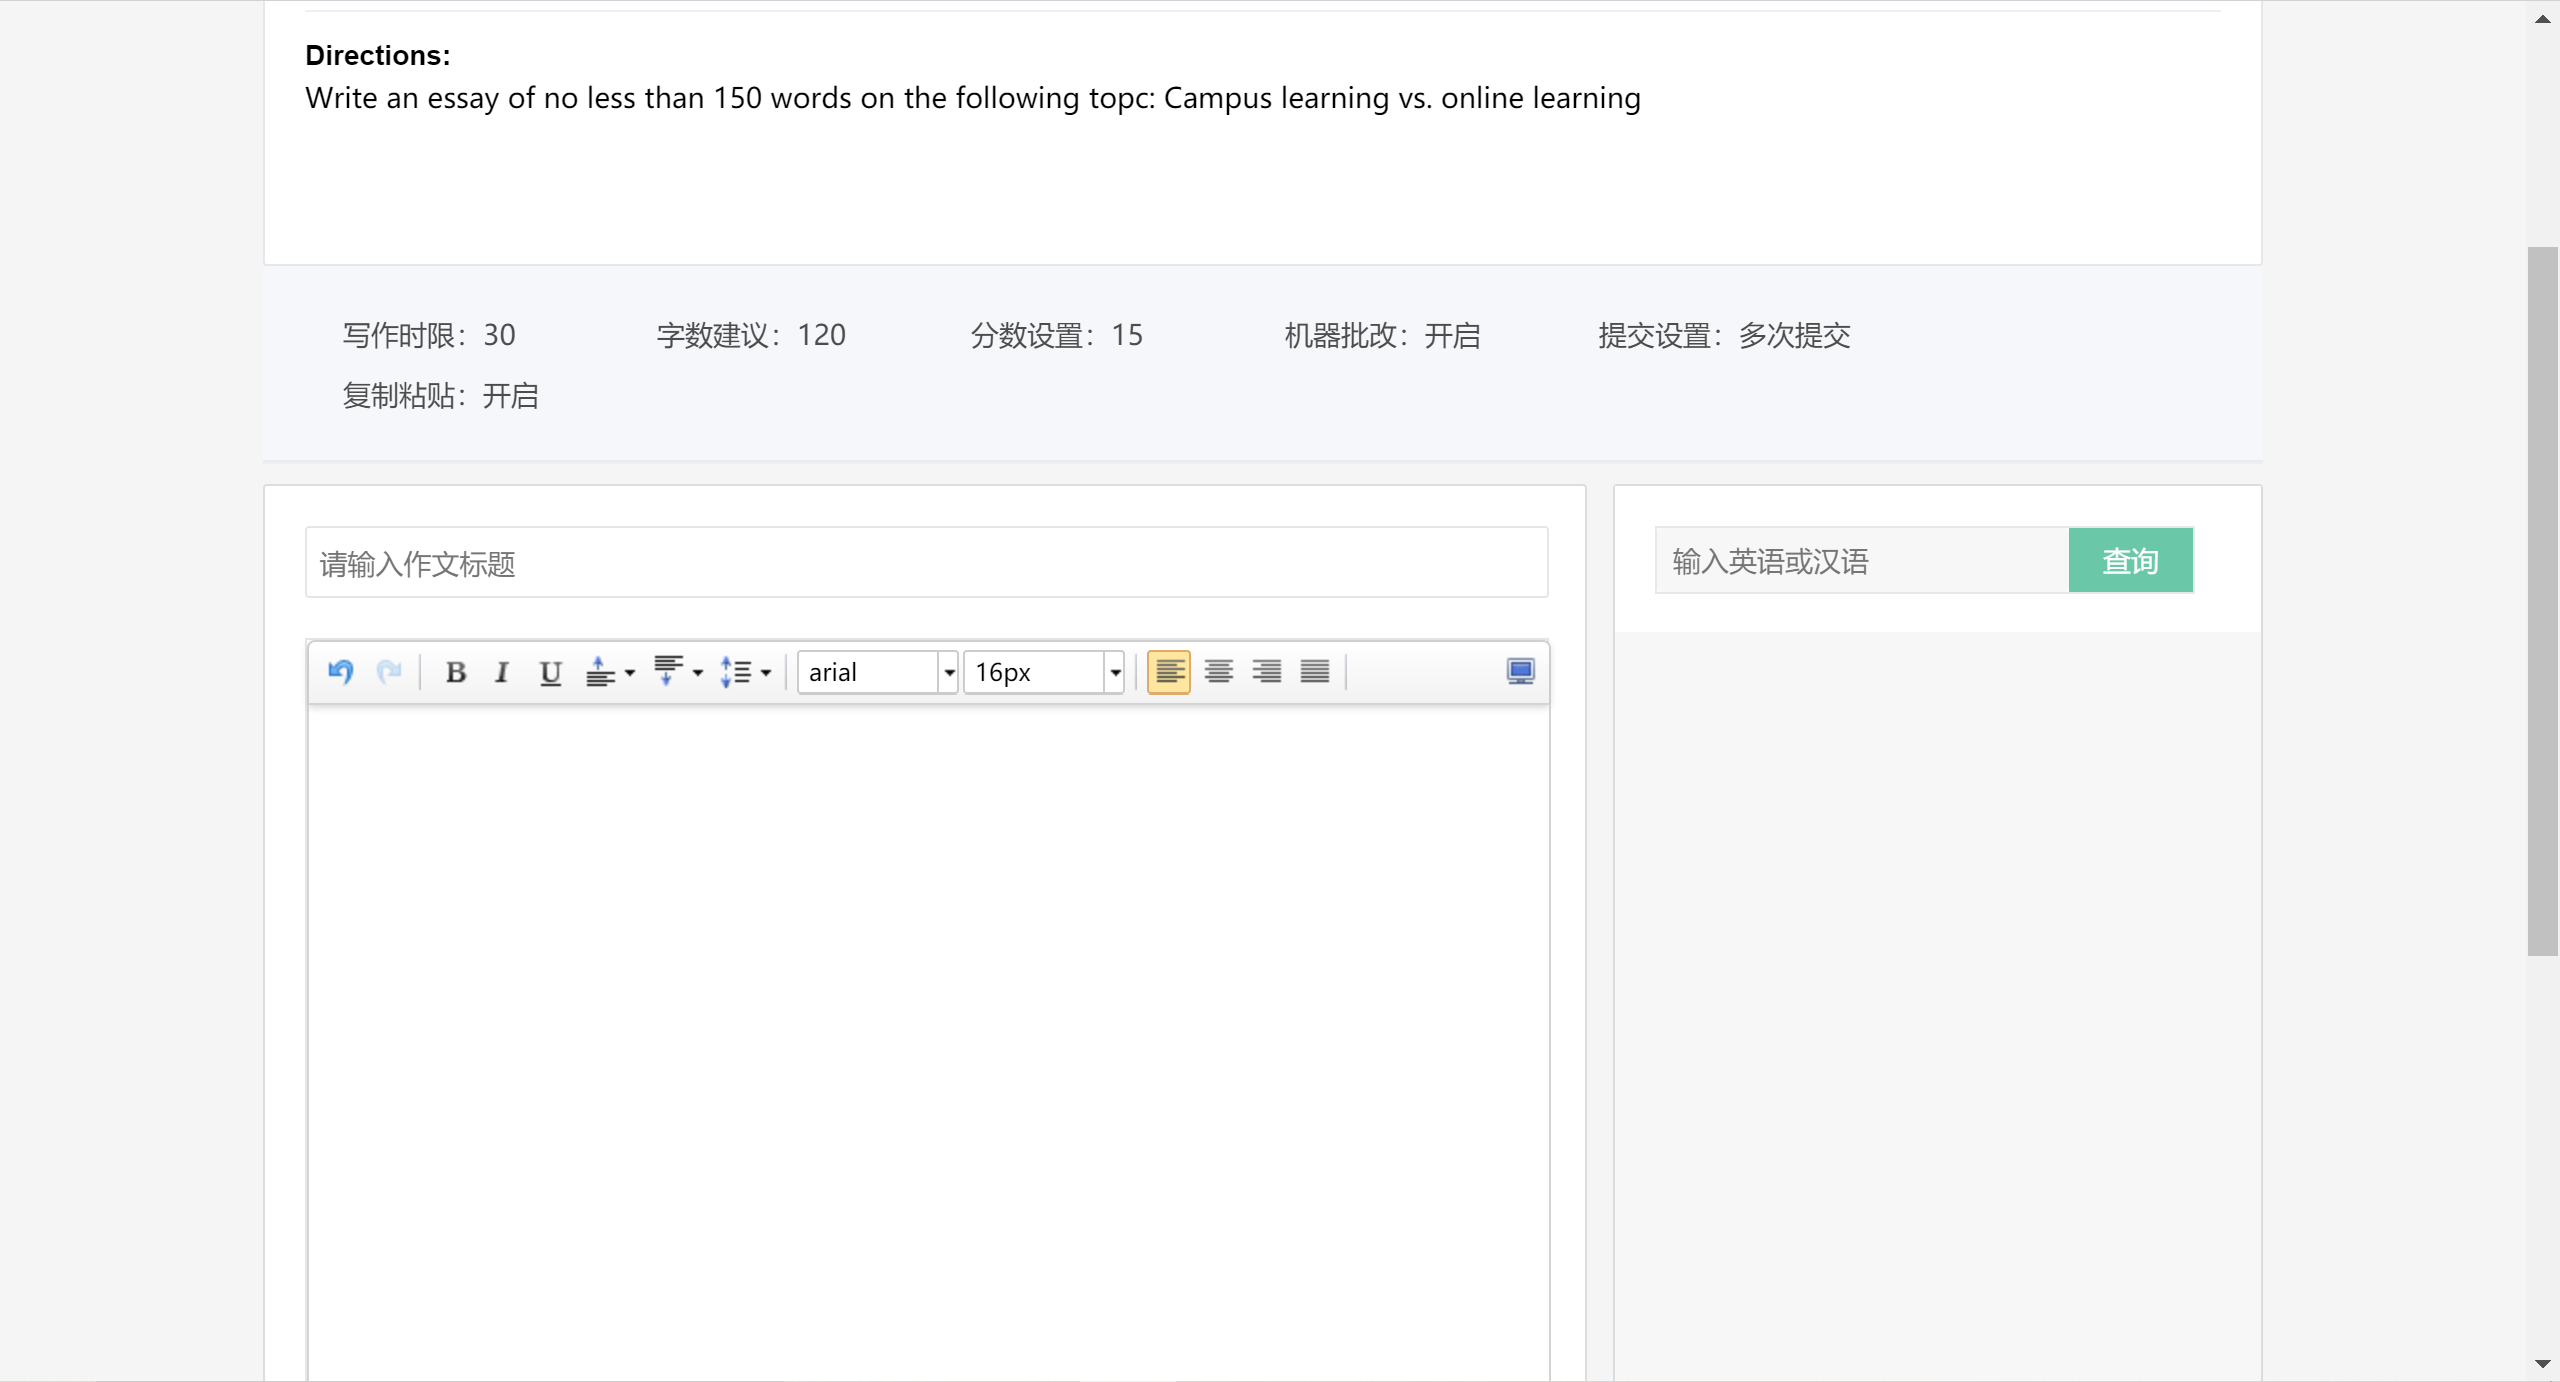This screenshot has width=2560, height=1382.
Task: Click the redo arrow icon
Action: tap(389, 672)
